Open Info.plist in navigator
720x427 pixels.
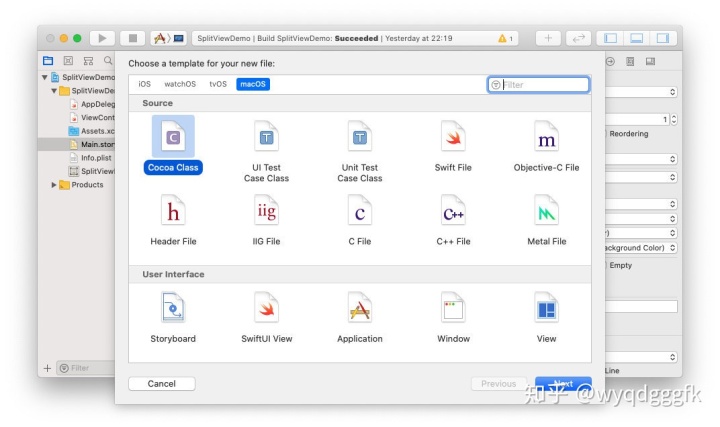(x=90, y=157)
